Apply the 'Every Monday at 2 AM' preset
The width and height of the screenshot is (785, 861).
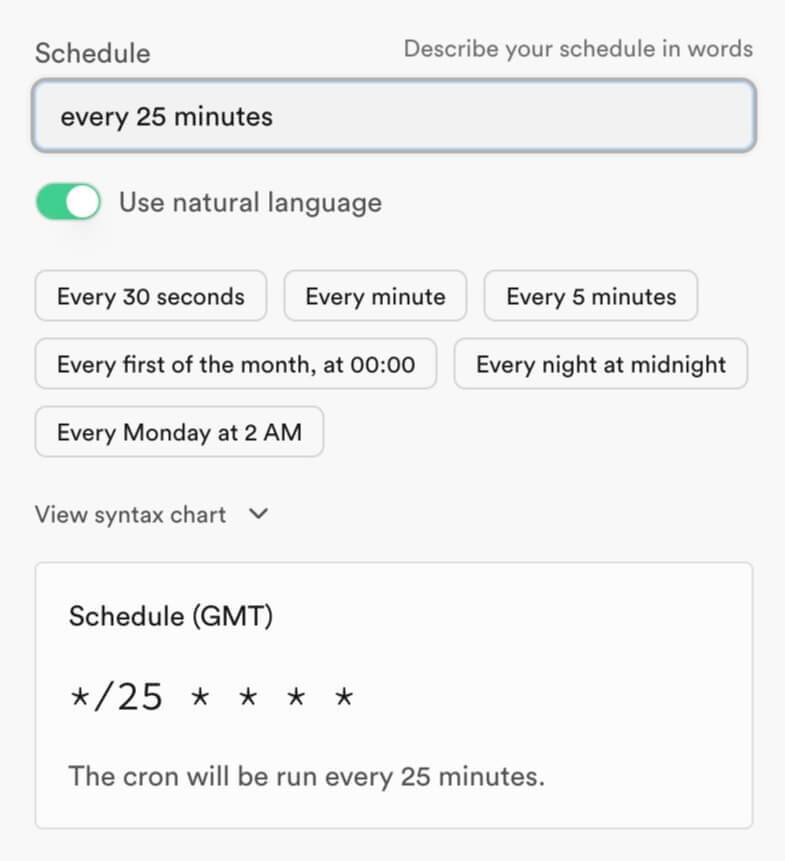[180, 432]
